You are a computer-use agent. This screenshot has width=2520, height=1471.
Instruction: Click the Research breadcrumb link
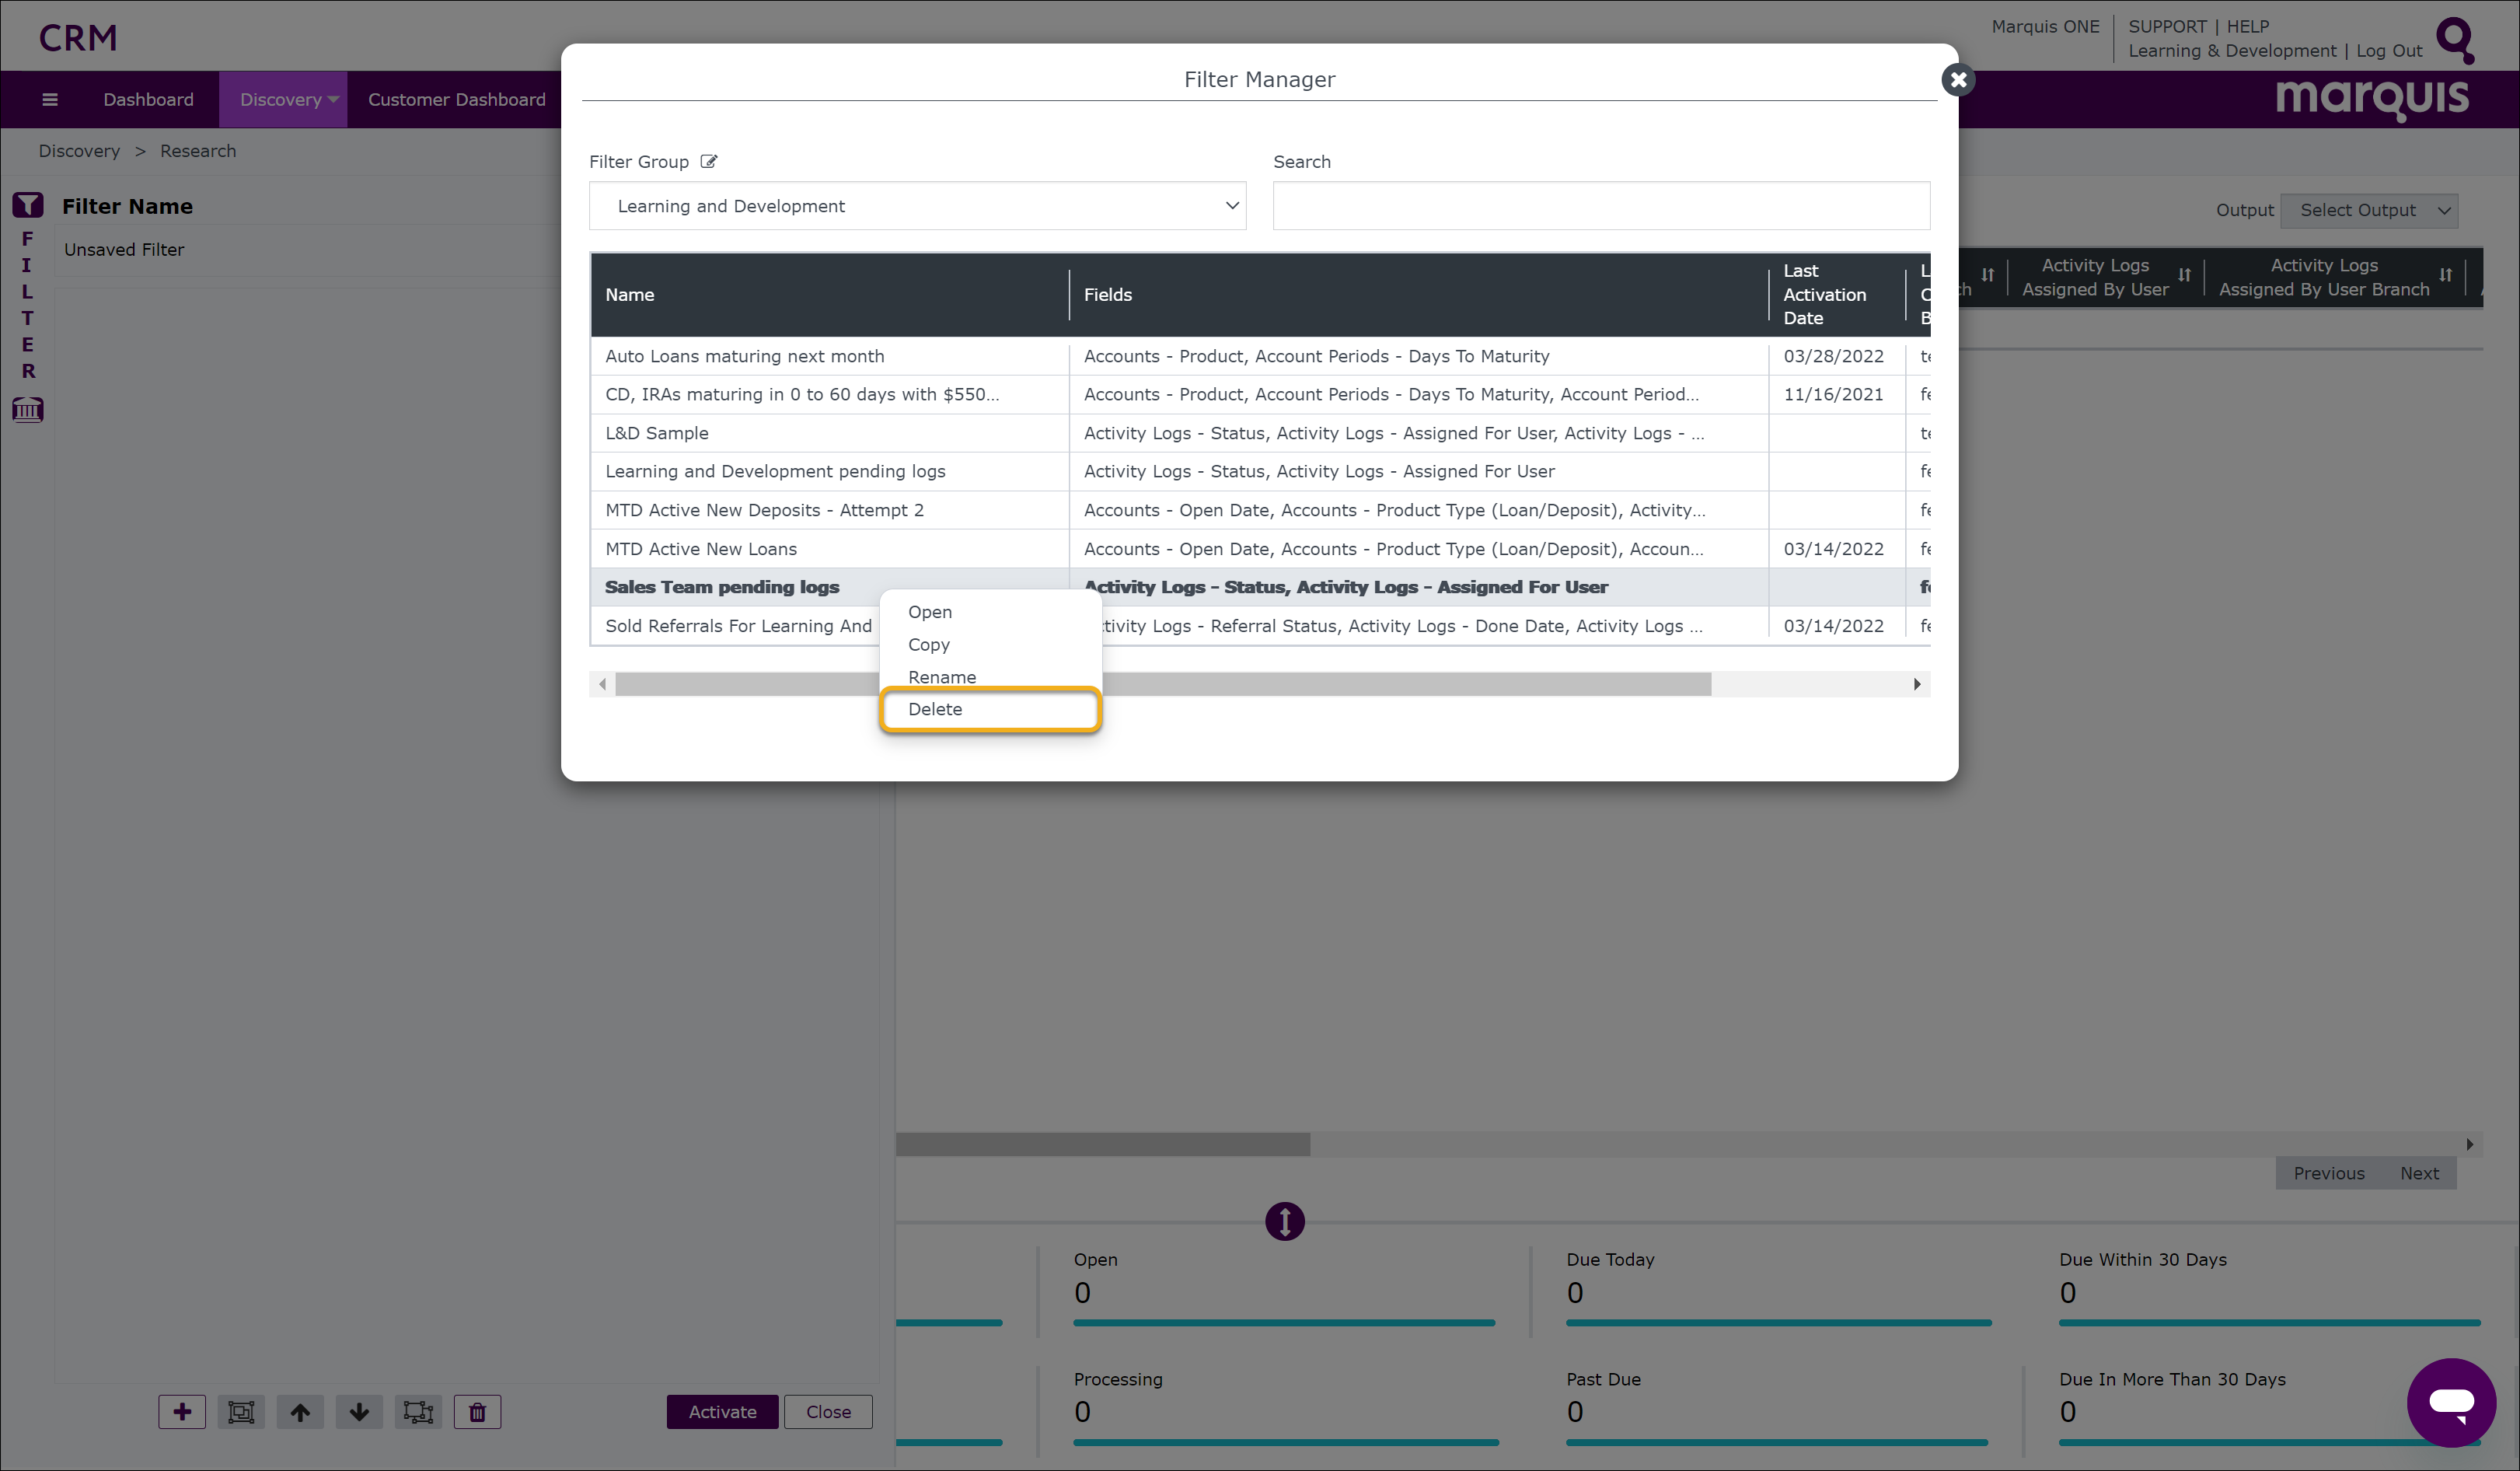click(x=198, y=151)
